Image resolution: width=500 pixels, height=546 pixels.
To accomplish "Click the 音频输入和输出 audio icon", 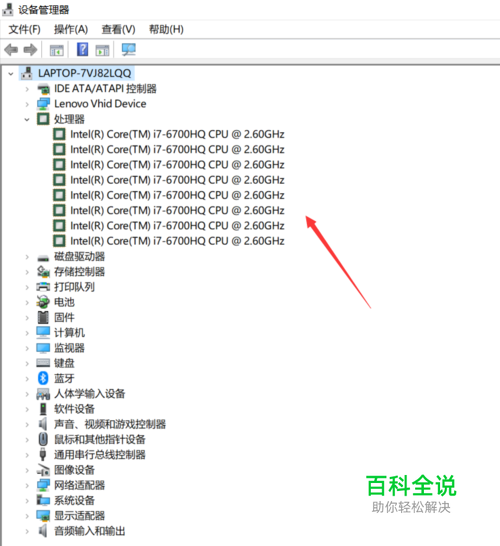I will tap(43, 531).
